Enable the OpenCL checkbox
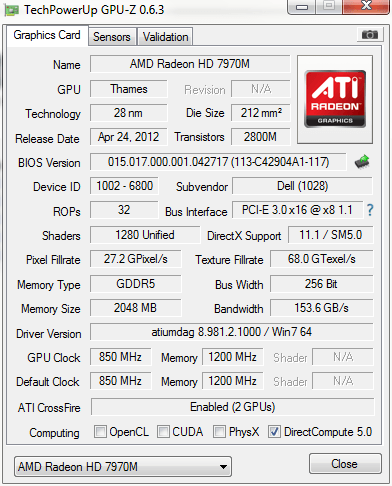The width and height of the screenshot is (392, 486). pos(100,431)
